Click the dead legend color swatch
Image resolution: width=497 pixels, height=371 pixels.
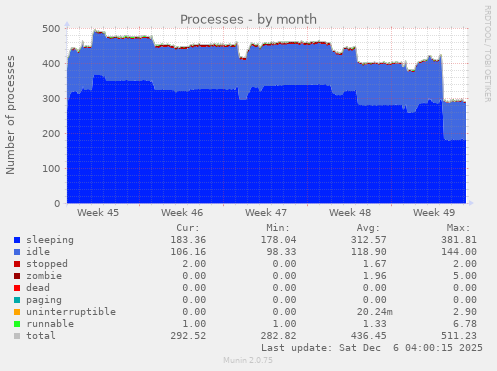point(17,288)
